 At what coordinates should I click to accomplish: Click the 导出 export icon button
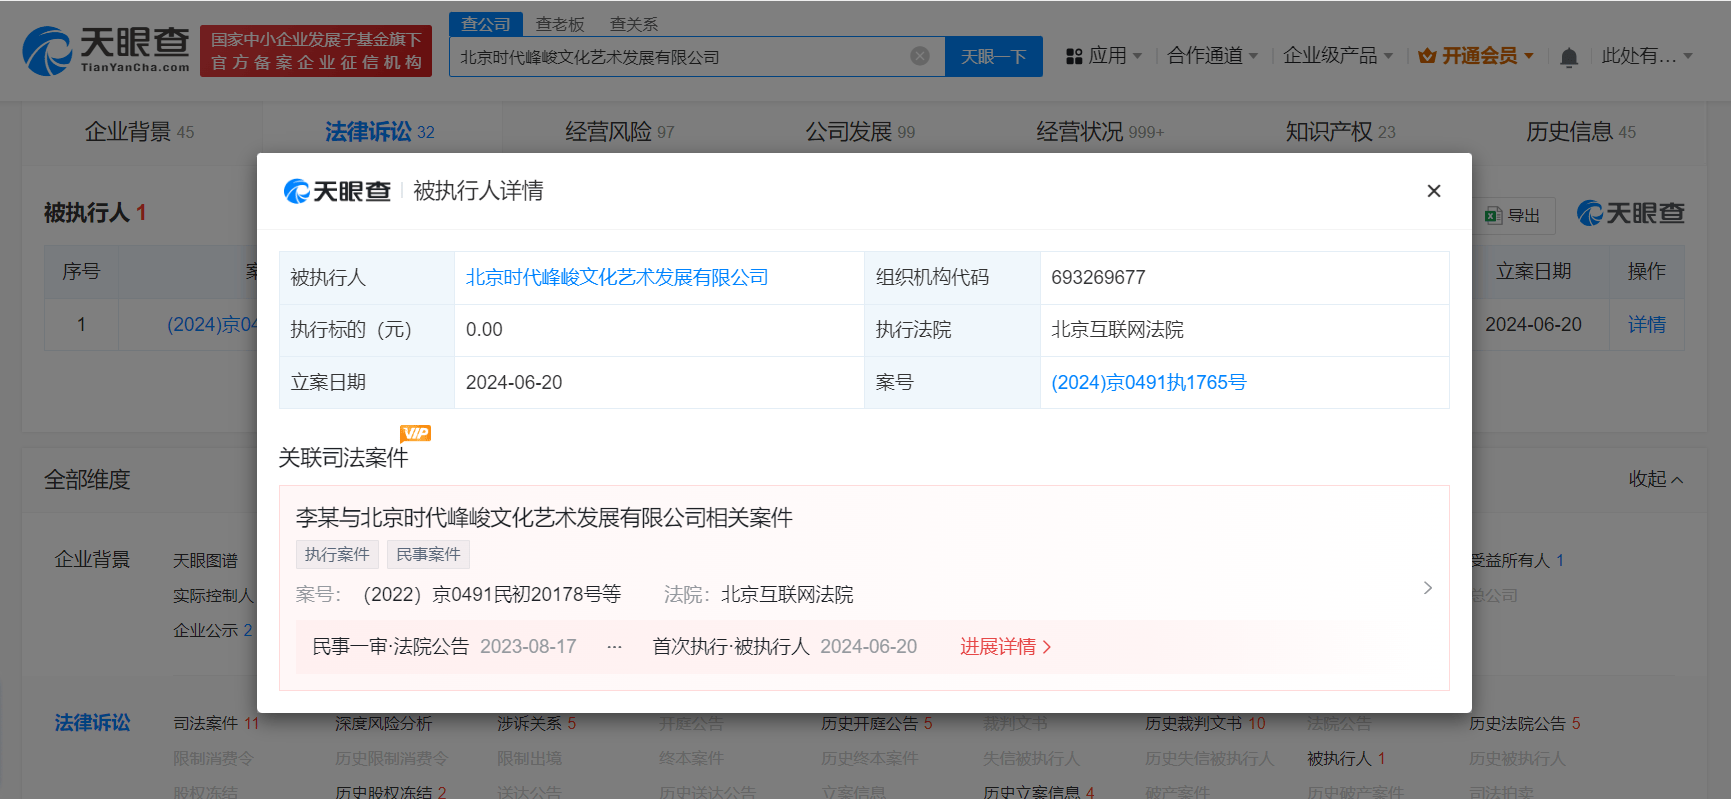pos(1513,215)
